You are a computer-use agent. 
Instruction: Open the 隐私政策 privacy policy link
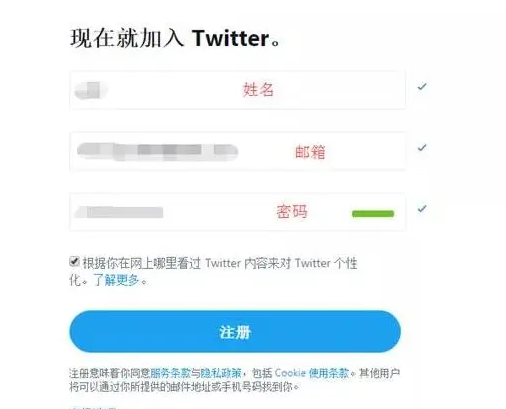point(220,373)
